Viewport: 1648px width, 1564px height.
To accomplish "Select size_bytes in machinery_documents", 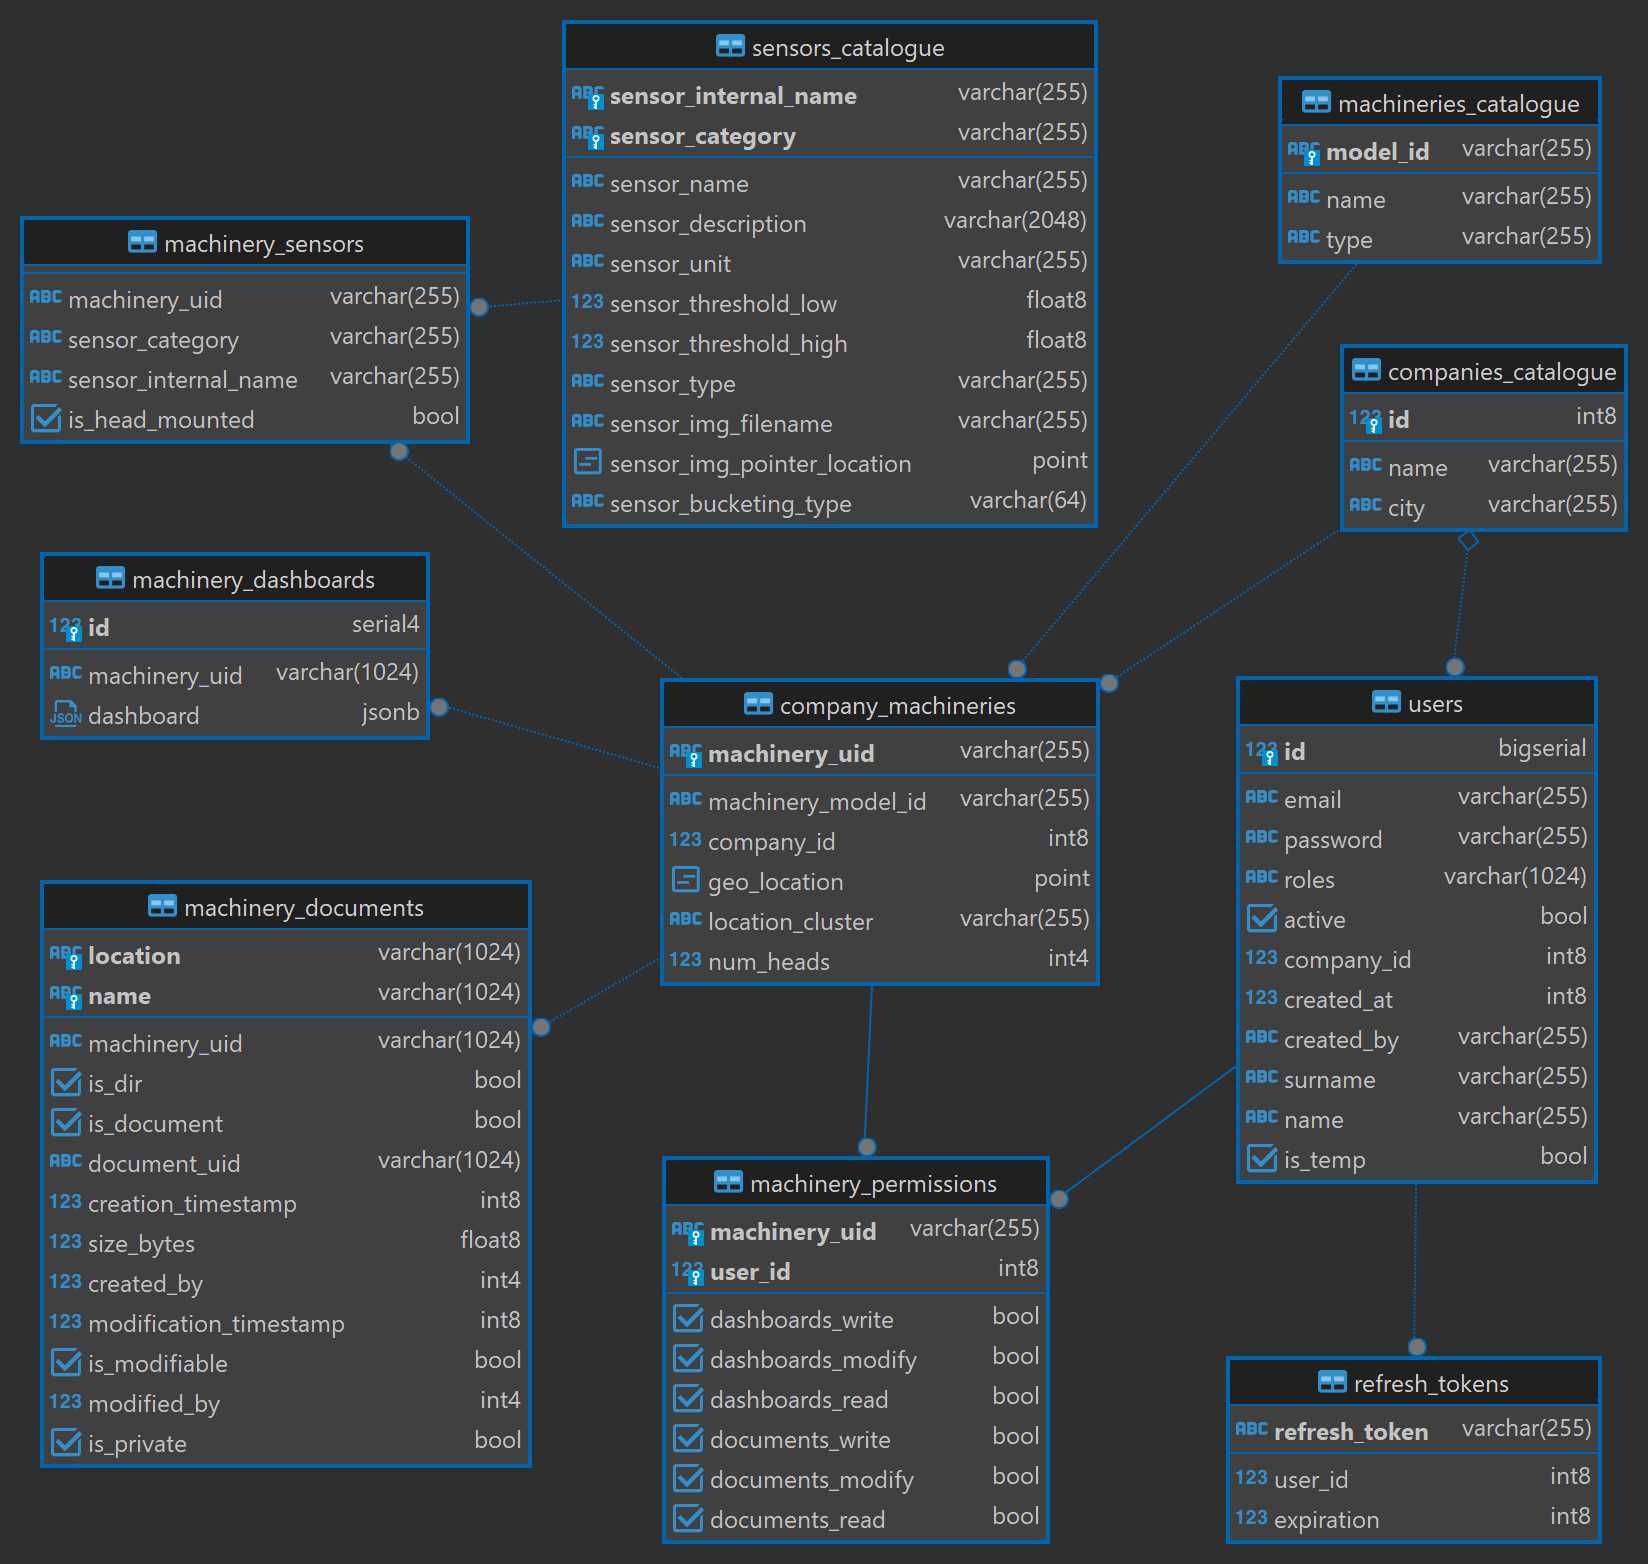I will click(x=285, y=1242).
